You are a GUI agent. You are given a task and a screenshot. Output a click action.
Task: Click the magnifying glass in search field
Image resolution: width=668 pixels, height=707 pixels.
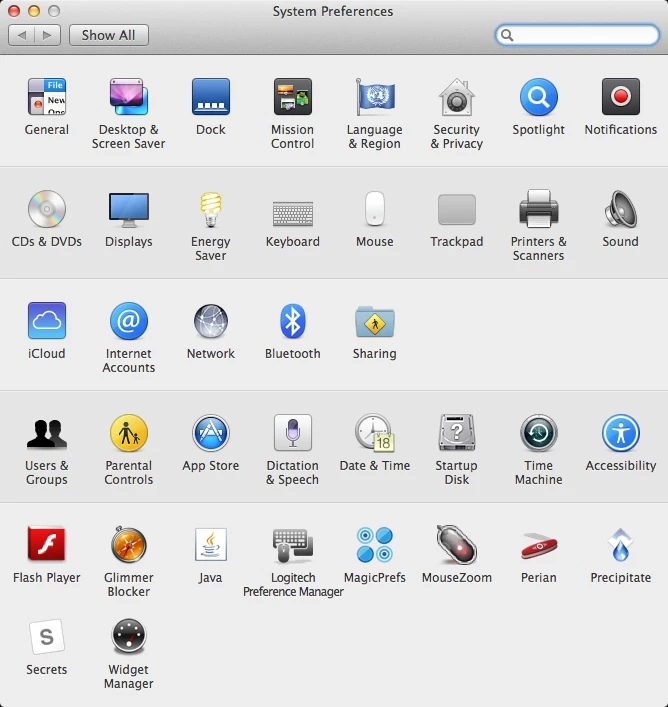coord(507,35)
